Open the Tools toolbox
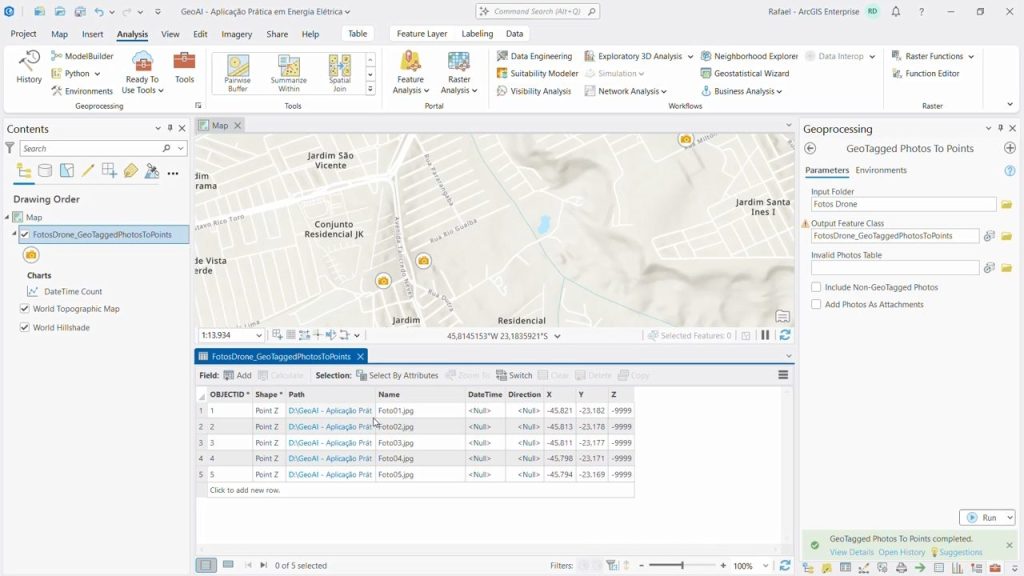This screenshot has width=1024, height=576. tap(184, 67)
